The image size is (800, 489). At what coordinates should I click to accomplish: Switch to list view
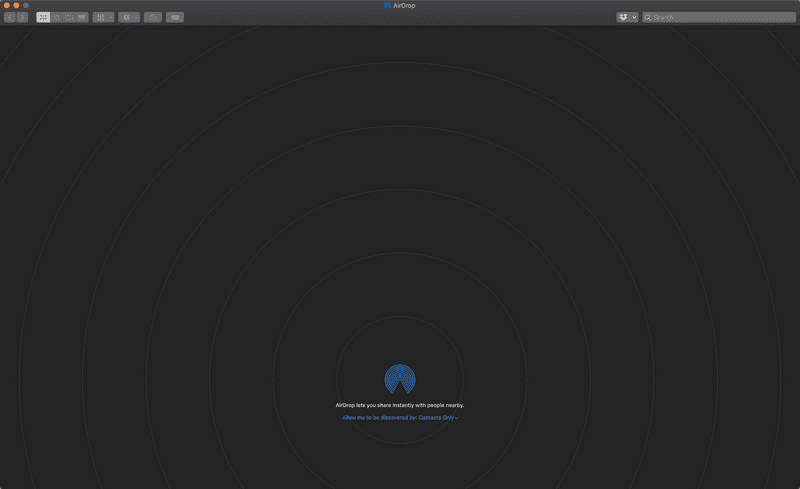coord(56,17)
